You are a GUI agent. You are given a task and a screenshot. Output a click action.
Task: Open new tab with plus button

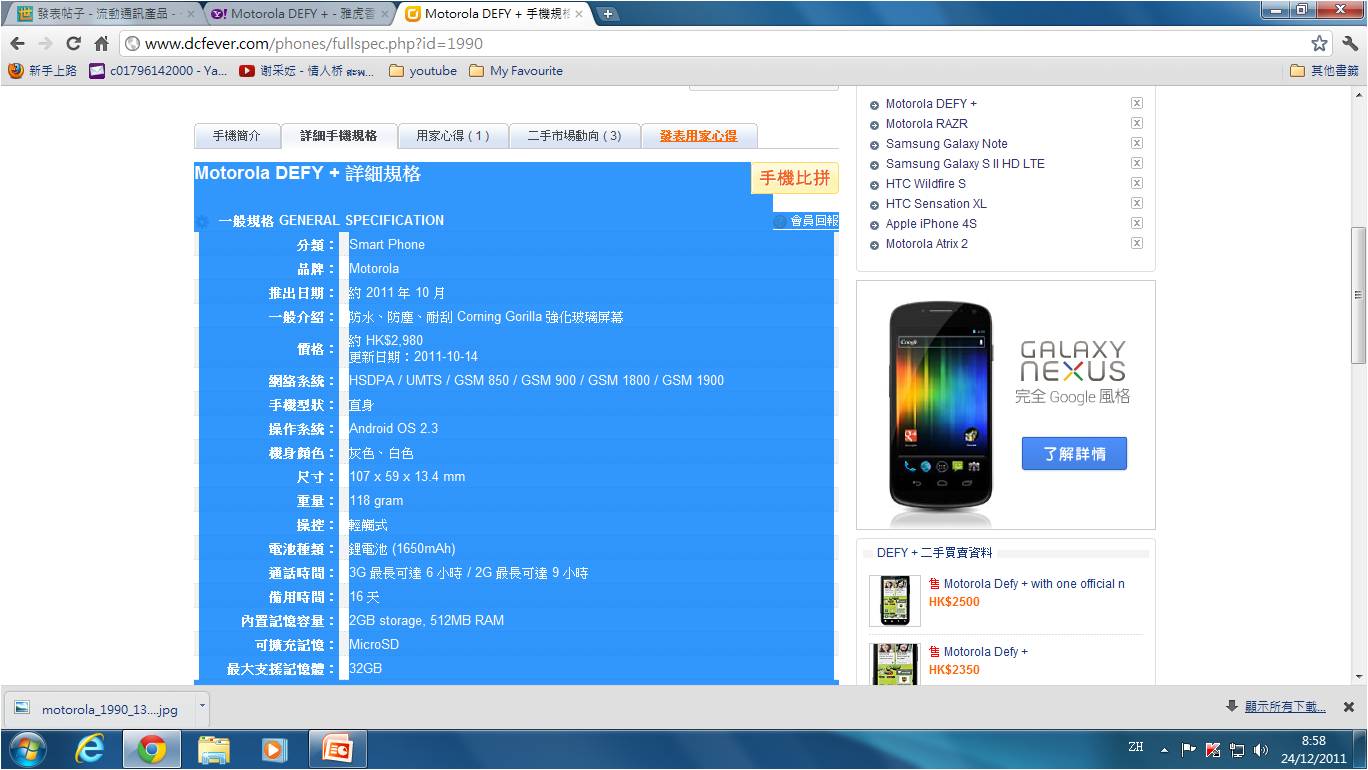click(x=607, y=14)
